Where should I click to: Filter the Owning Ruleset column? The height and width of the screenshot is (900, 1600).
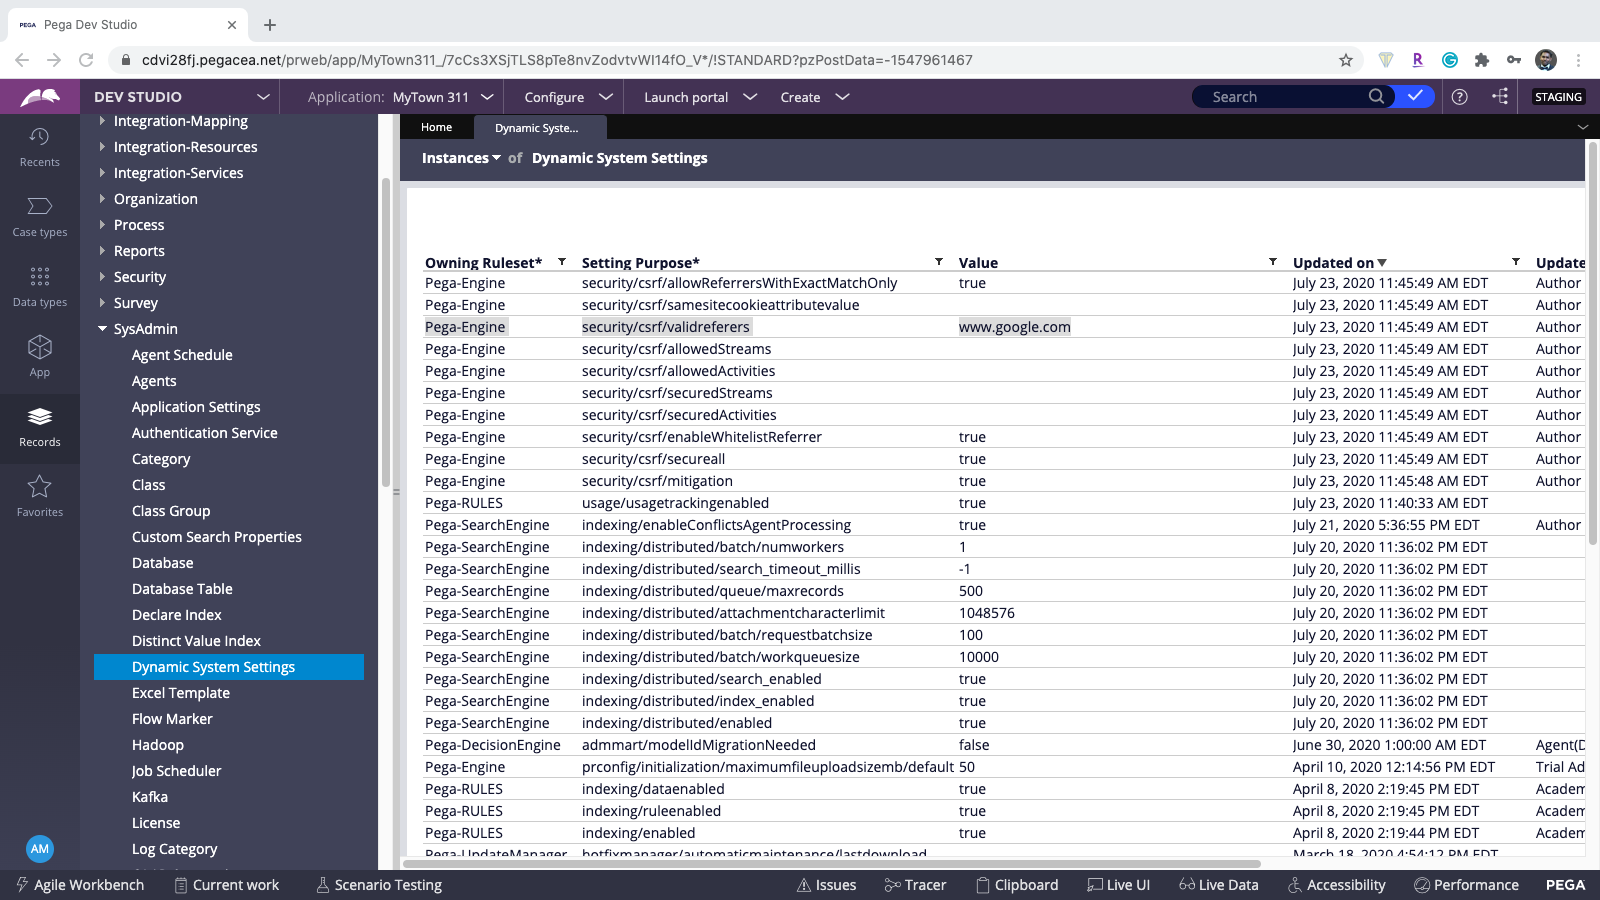tap(561, 261)
